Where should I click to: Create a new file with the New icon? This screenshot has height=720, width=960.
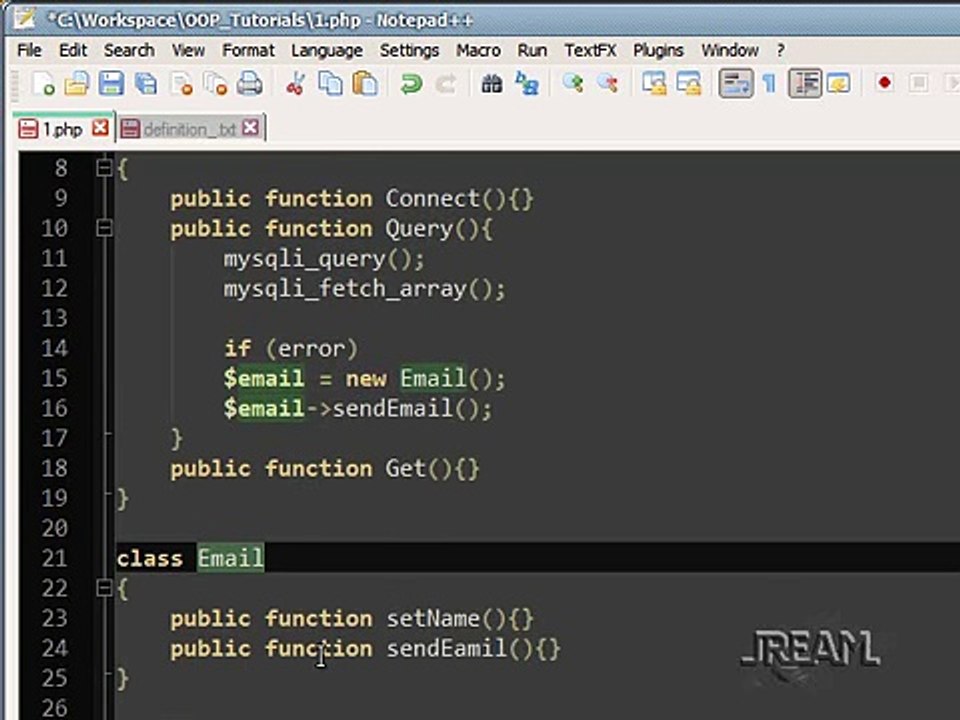coord(43,83)
